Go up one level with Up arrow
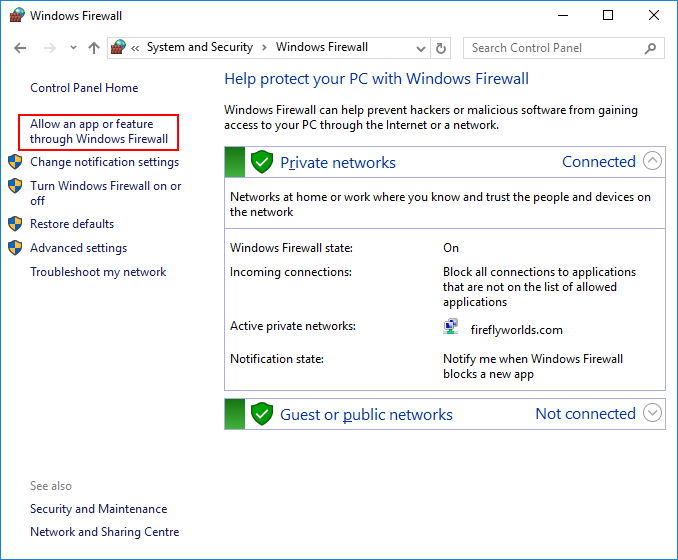The image size is (678, 560). pos(94,48)
